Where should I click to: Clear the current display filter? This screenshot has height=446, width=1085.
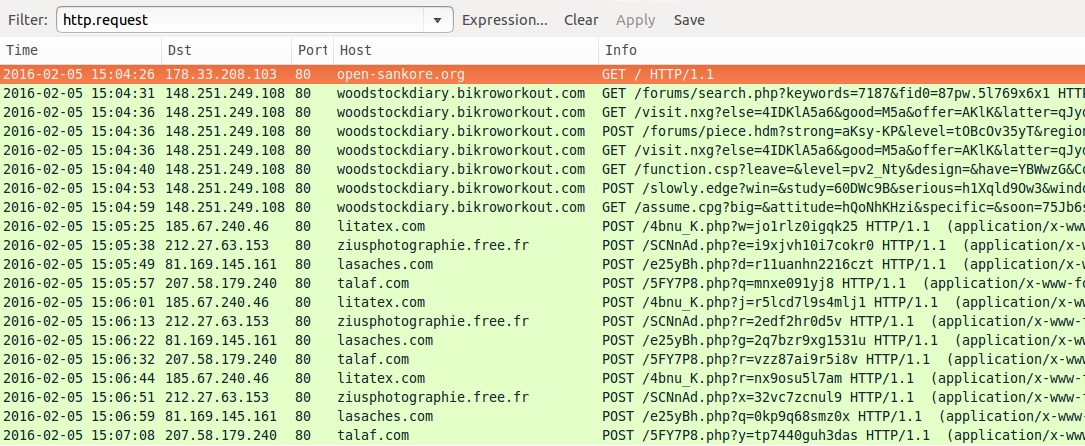(x=581, y=20)
